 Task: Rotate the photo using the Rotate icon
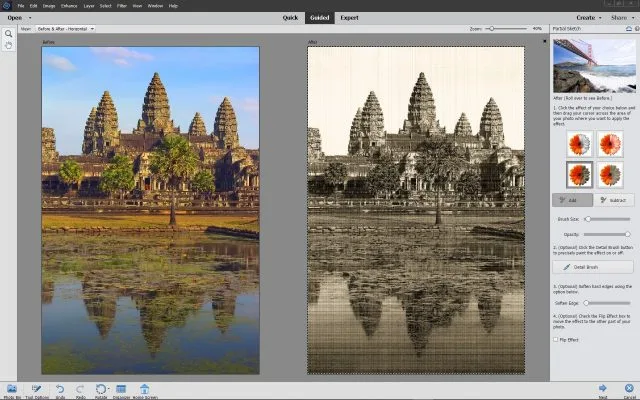100,390
